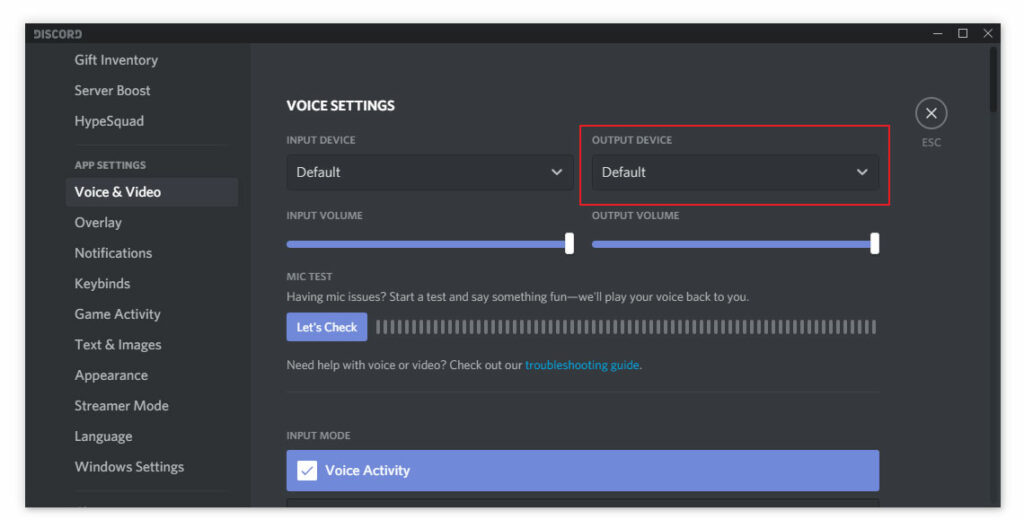Close the Discord window
1024x520 pixels.
click(987, 33)
